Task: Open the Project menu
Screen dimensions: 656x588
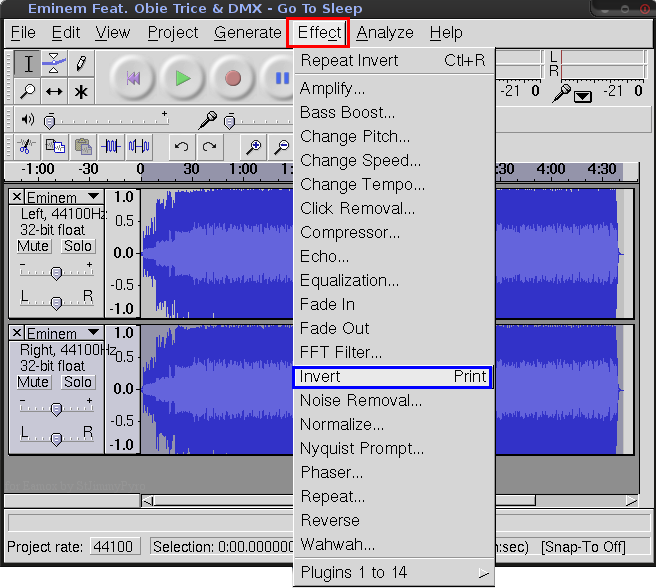Action: pos(173,33)
